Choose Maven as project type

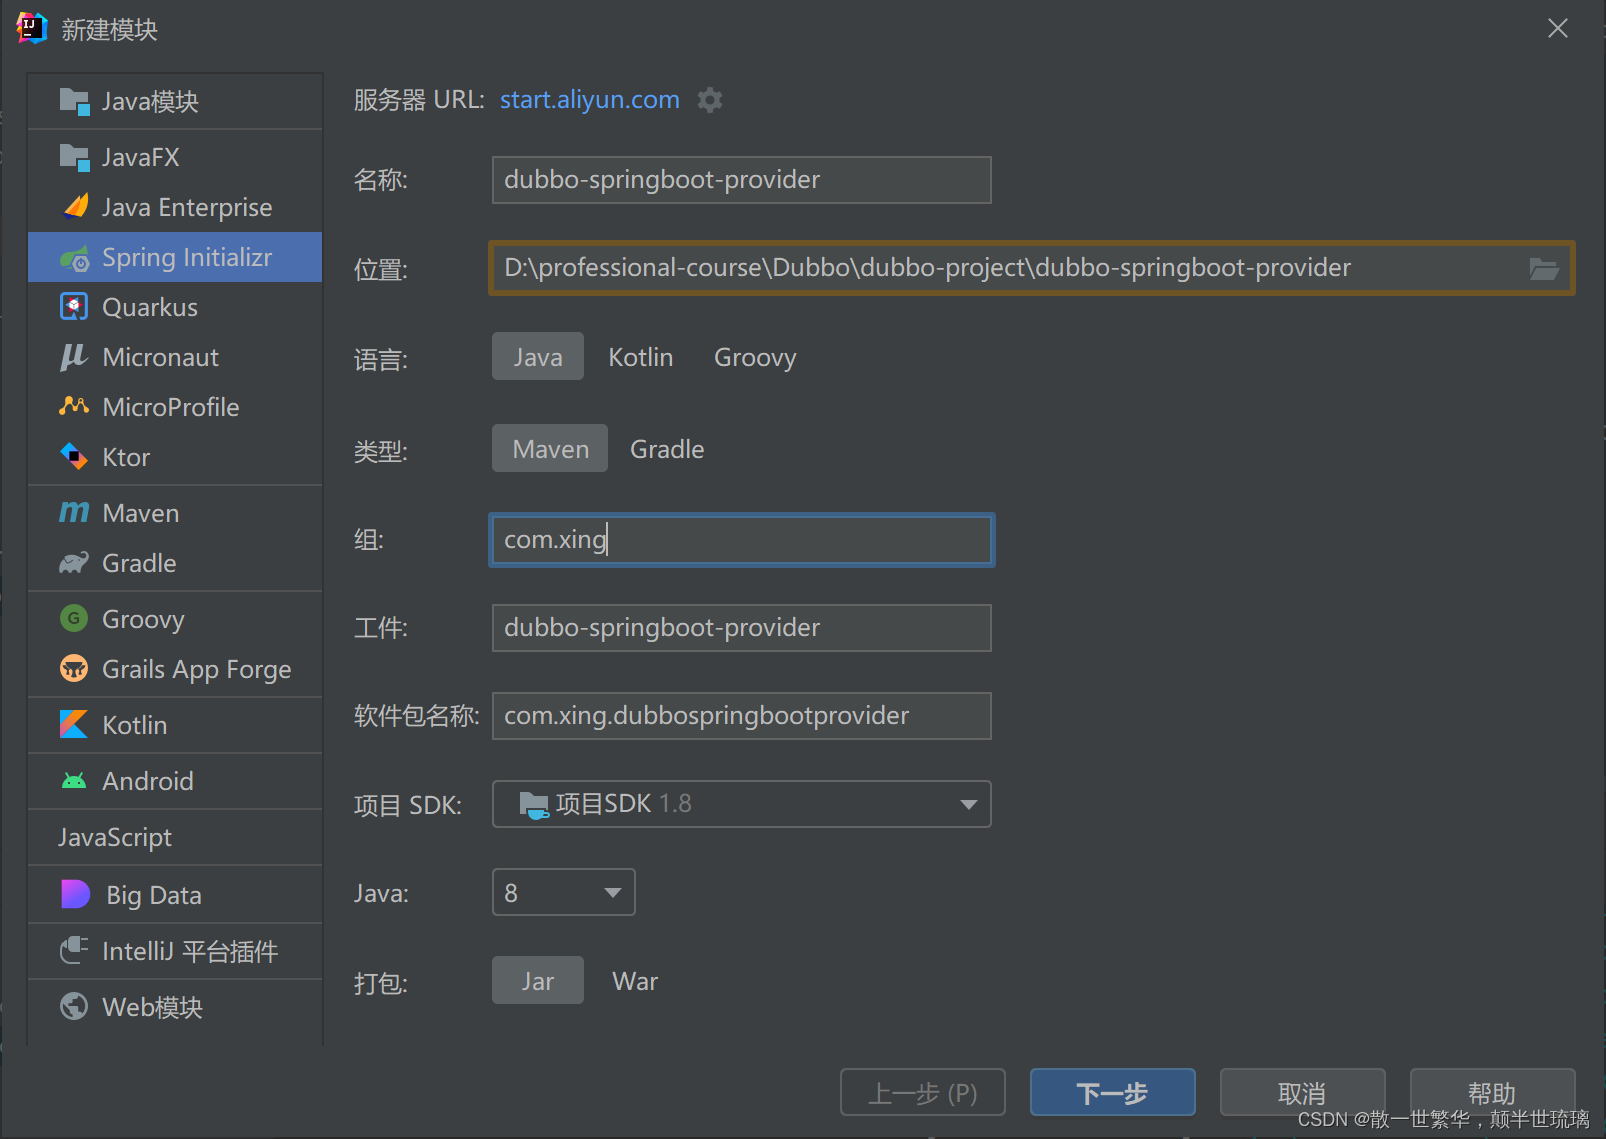[550, 449]
